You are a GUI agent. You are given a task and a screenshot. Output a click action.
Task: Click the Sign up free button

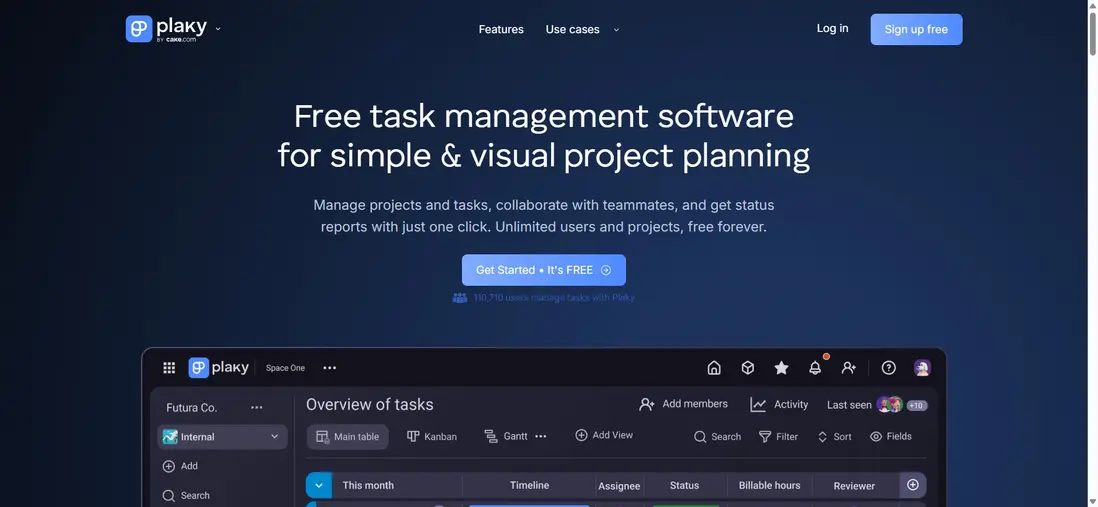click(x=916, y=29)
